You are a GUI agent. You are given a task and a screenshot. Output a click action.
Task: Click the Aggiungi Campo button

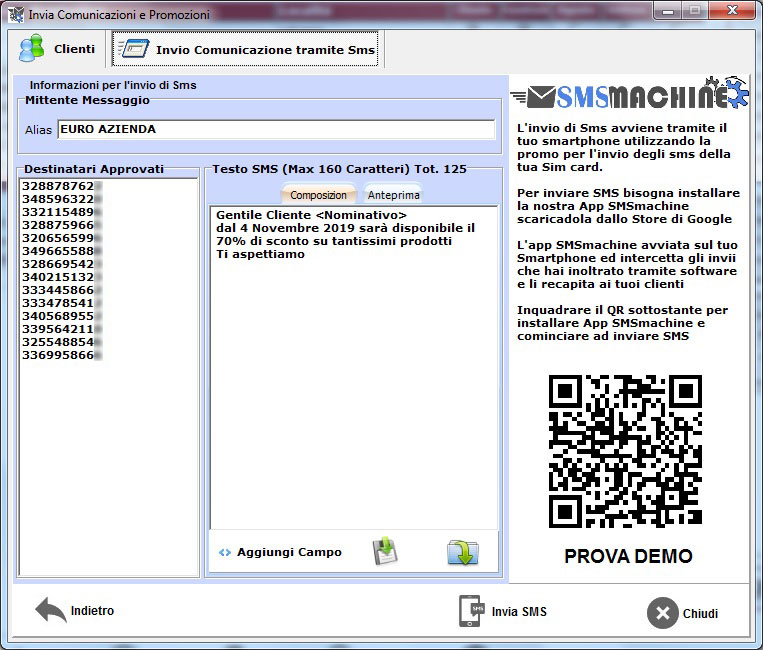tap(281, 552)
